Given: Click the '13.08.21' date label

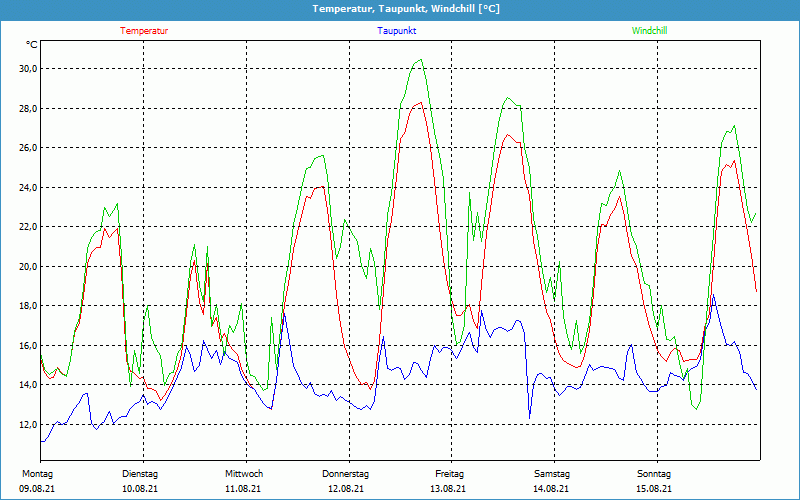Looking at the screenshot, I should [x=448, y=489].
